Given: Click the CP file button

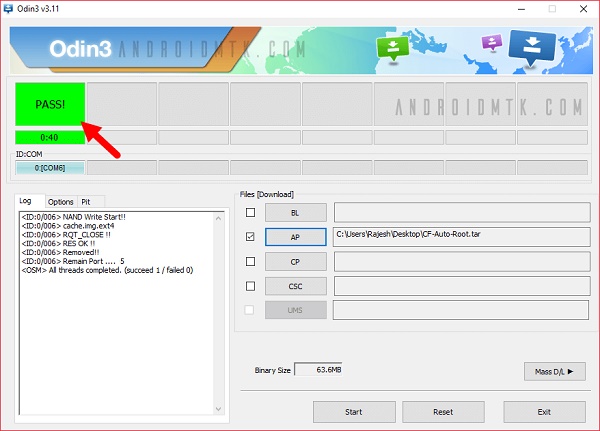Looking at the screenshot, I should [296, 262].
